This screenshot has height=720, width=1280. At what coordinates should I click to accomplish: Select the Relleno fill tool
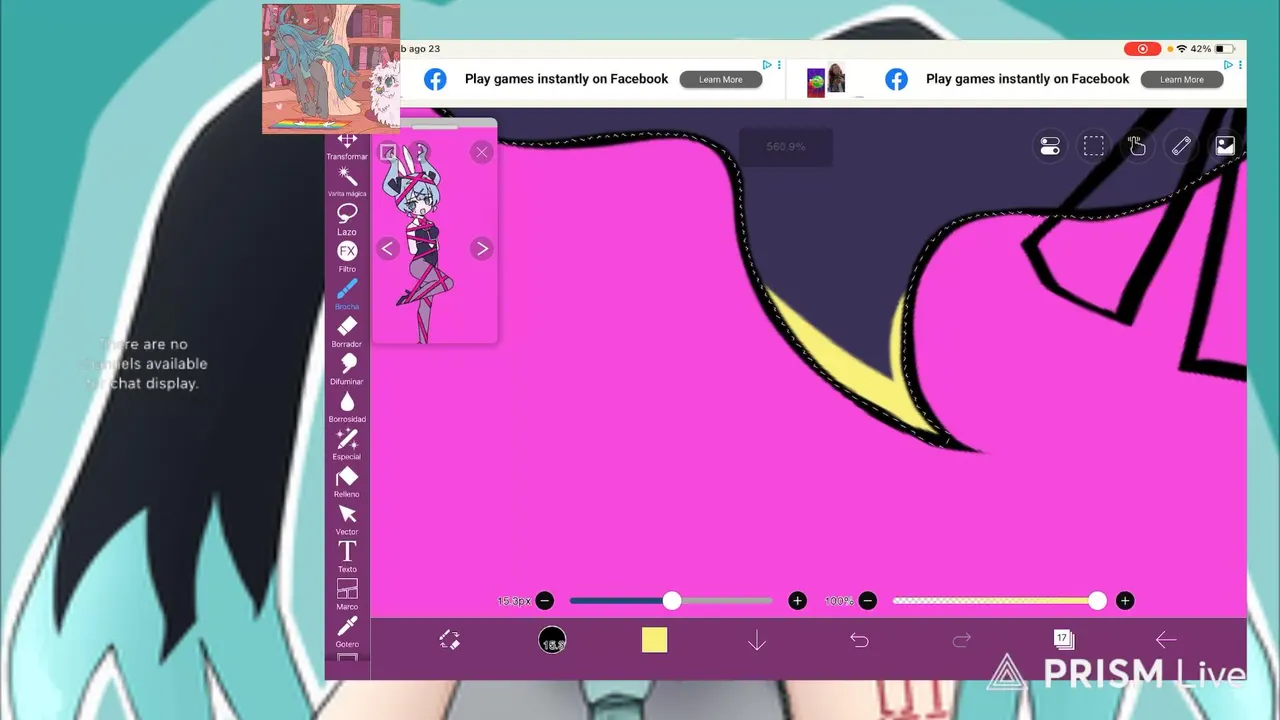[x=347, y=482]
